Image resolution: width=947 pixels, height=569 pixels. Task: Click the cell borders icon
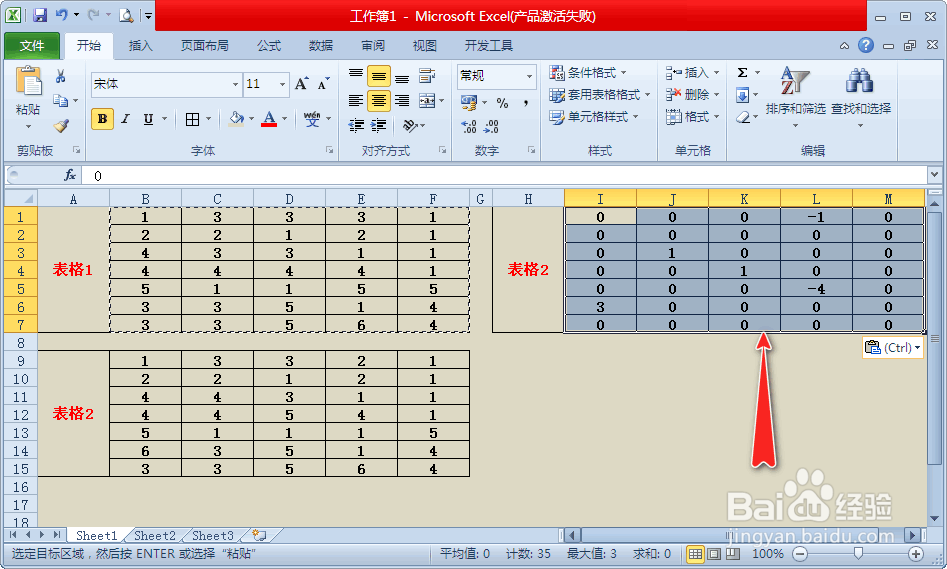[192, 120]
